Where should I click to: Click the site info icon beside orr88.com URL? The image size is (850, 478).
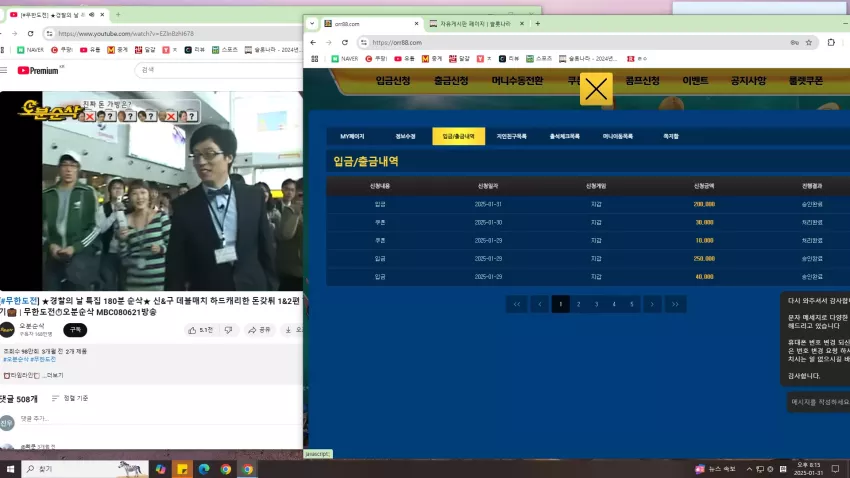click(364, 42)
